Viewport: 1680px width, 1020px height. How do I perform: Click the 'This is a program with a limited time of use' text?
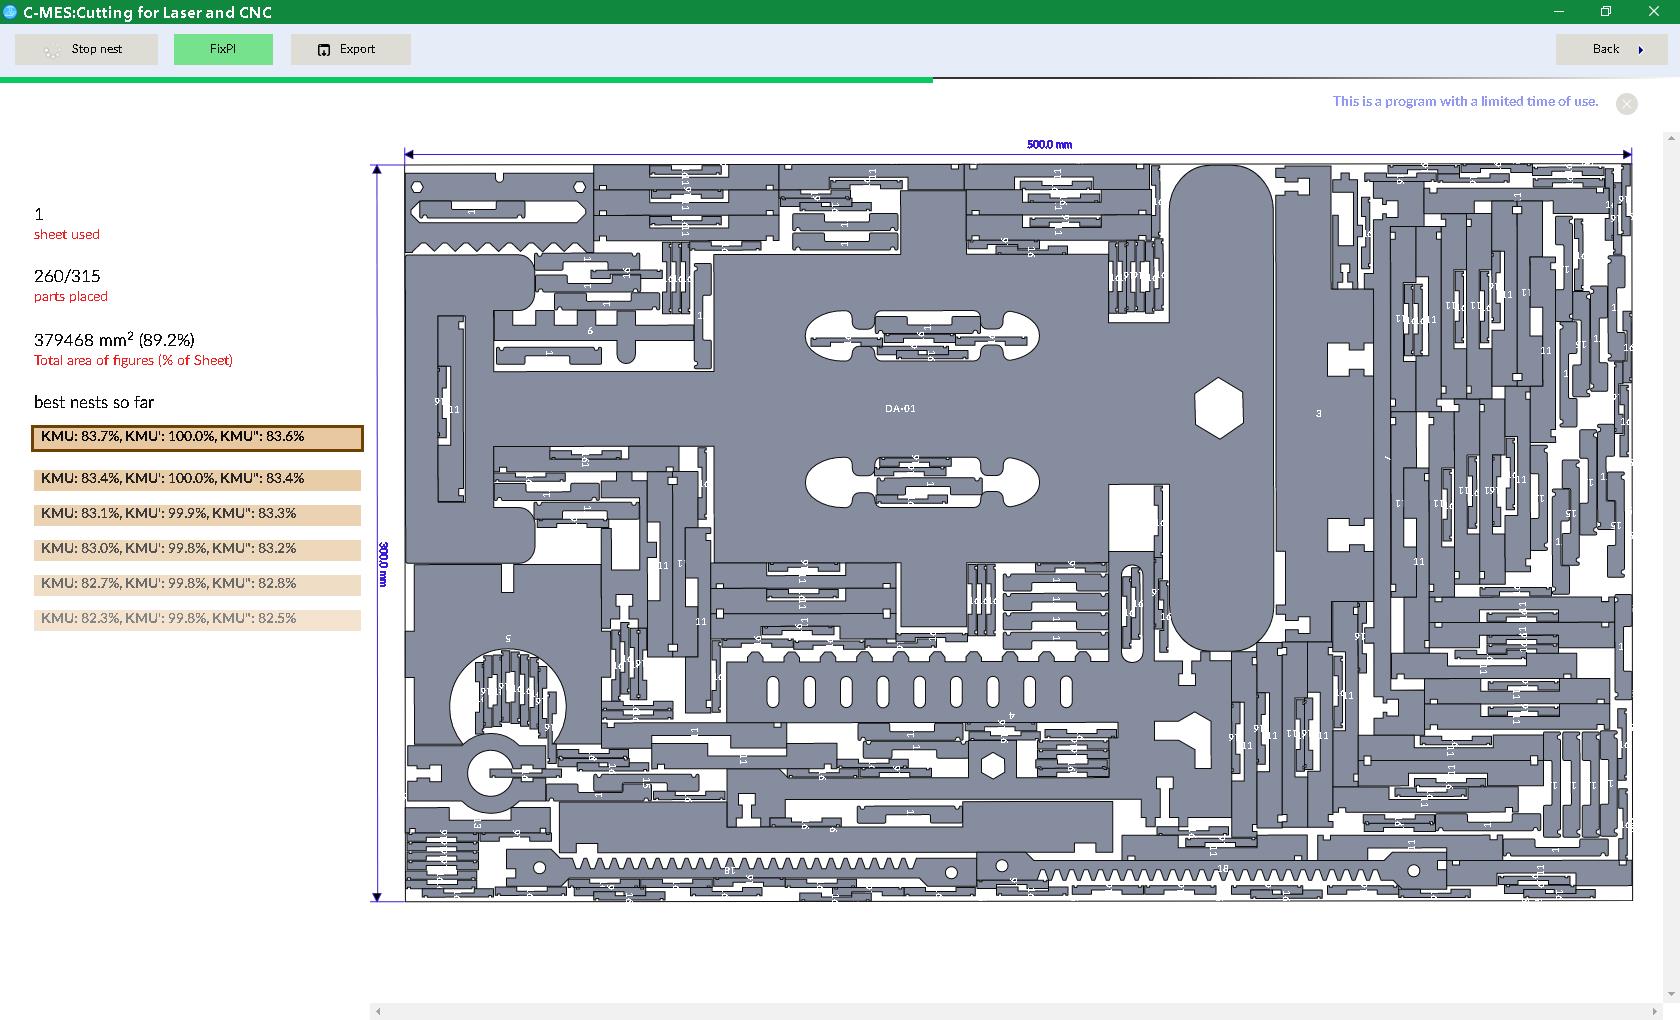click(x=1465, y=101)
